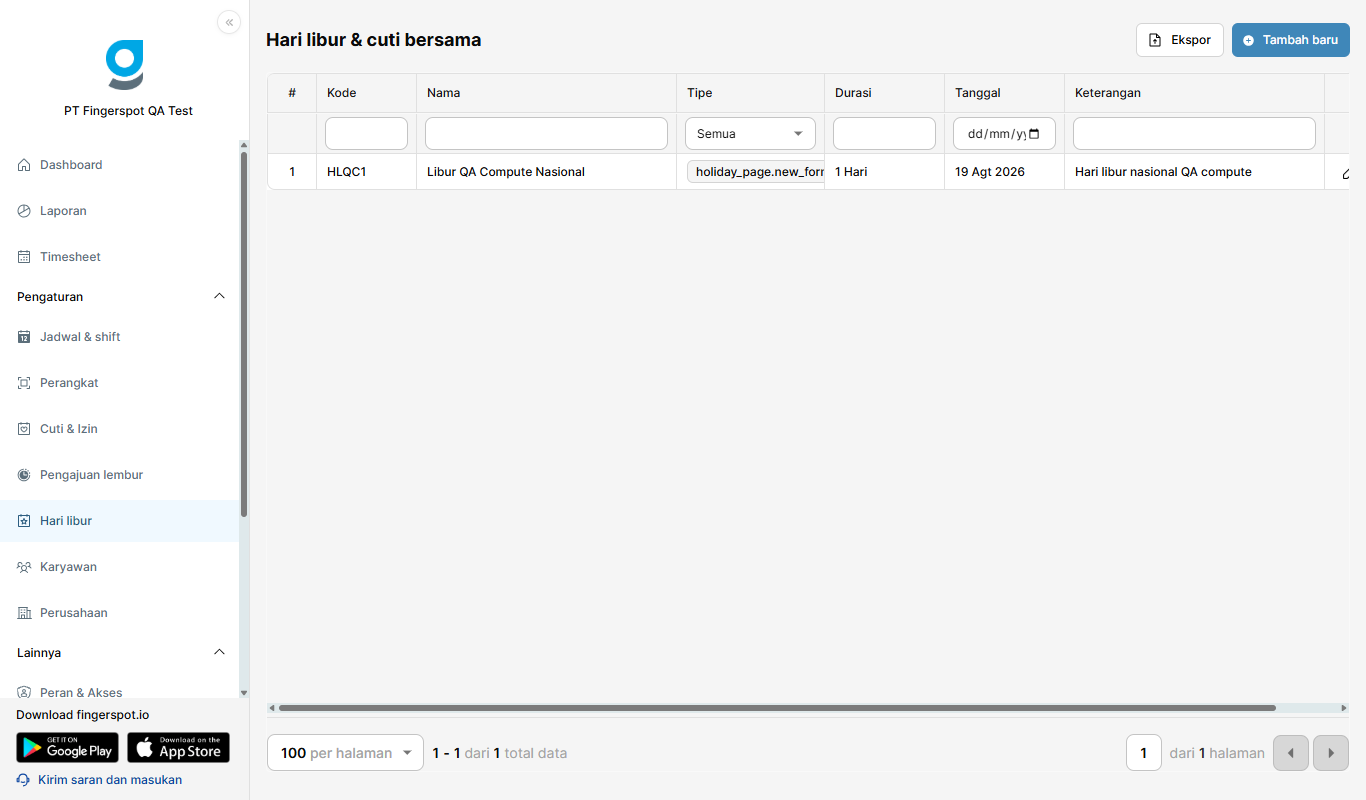Collapse the Pengaturan section

[x=220, y=297]
